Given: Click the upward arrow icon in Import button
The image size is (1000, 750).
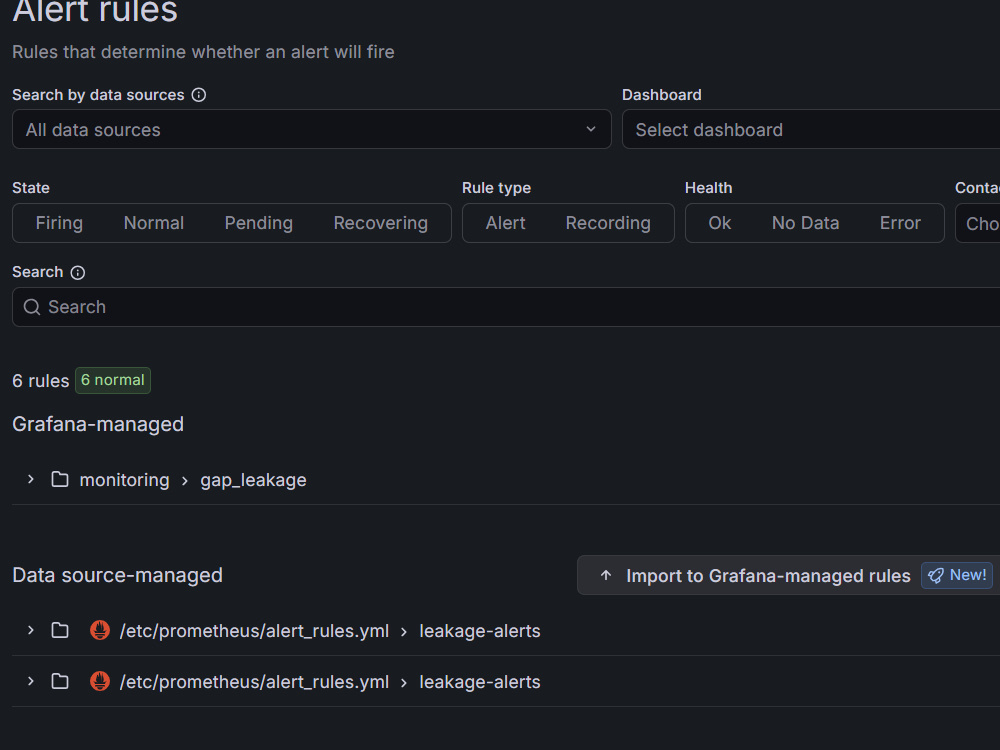Looking at the screenshot, I should [606, 575].
